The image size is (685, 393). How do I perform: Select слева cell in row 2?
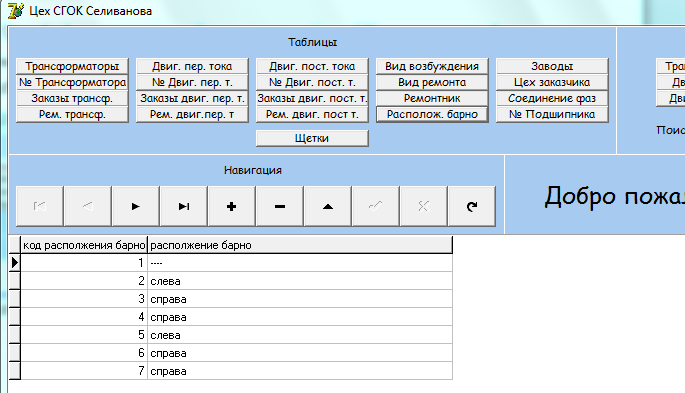pyautogui.click(x=300, y=281)
